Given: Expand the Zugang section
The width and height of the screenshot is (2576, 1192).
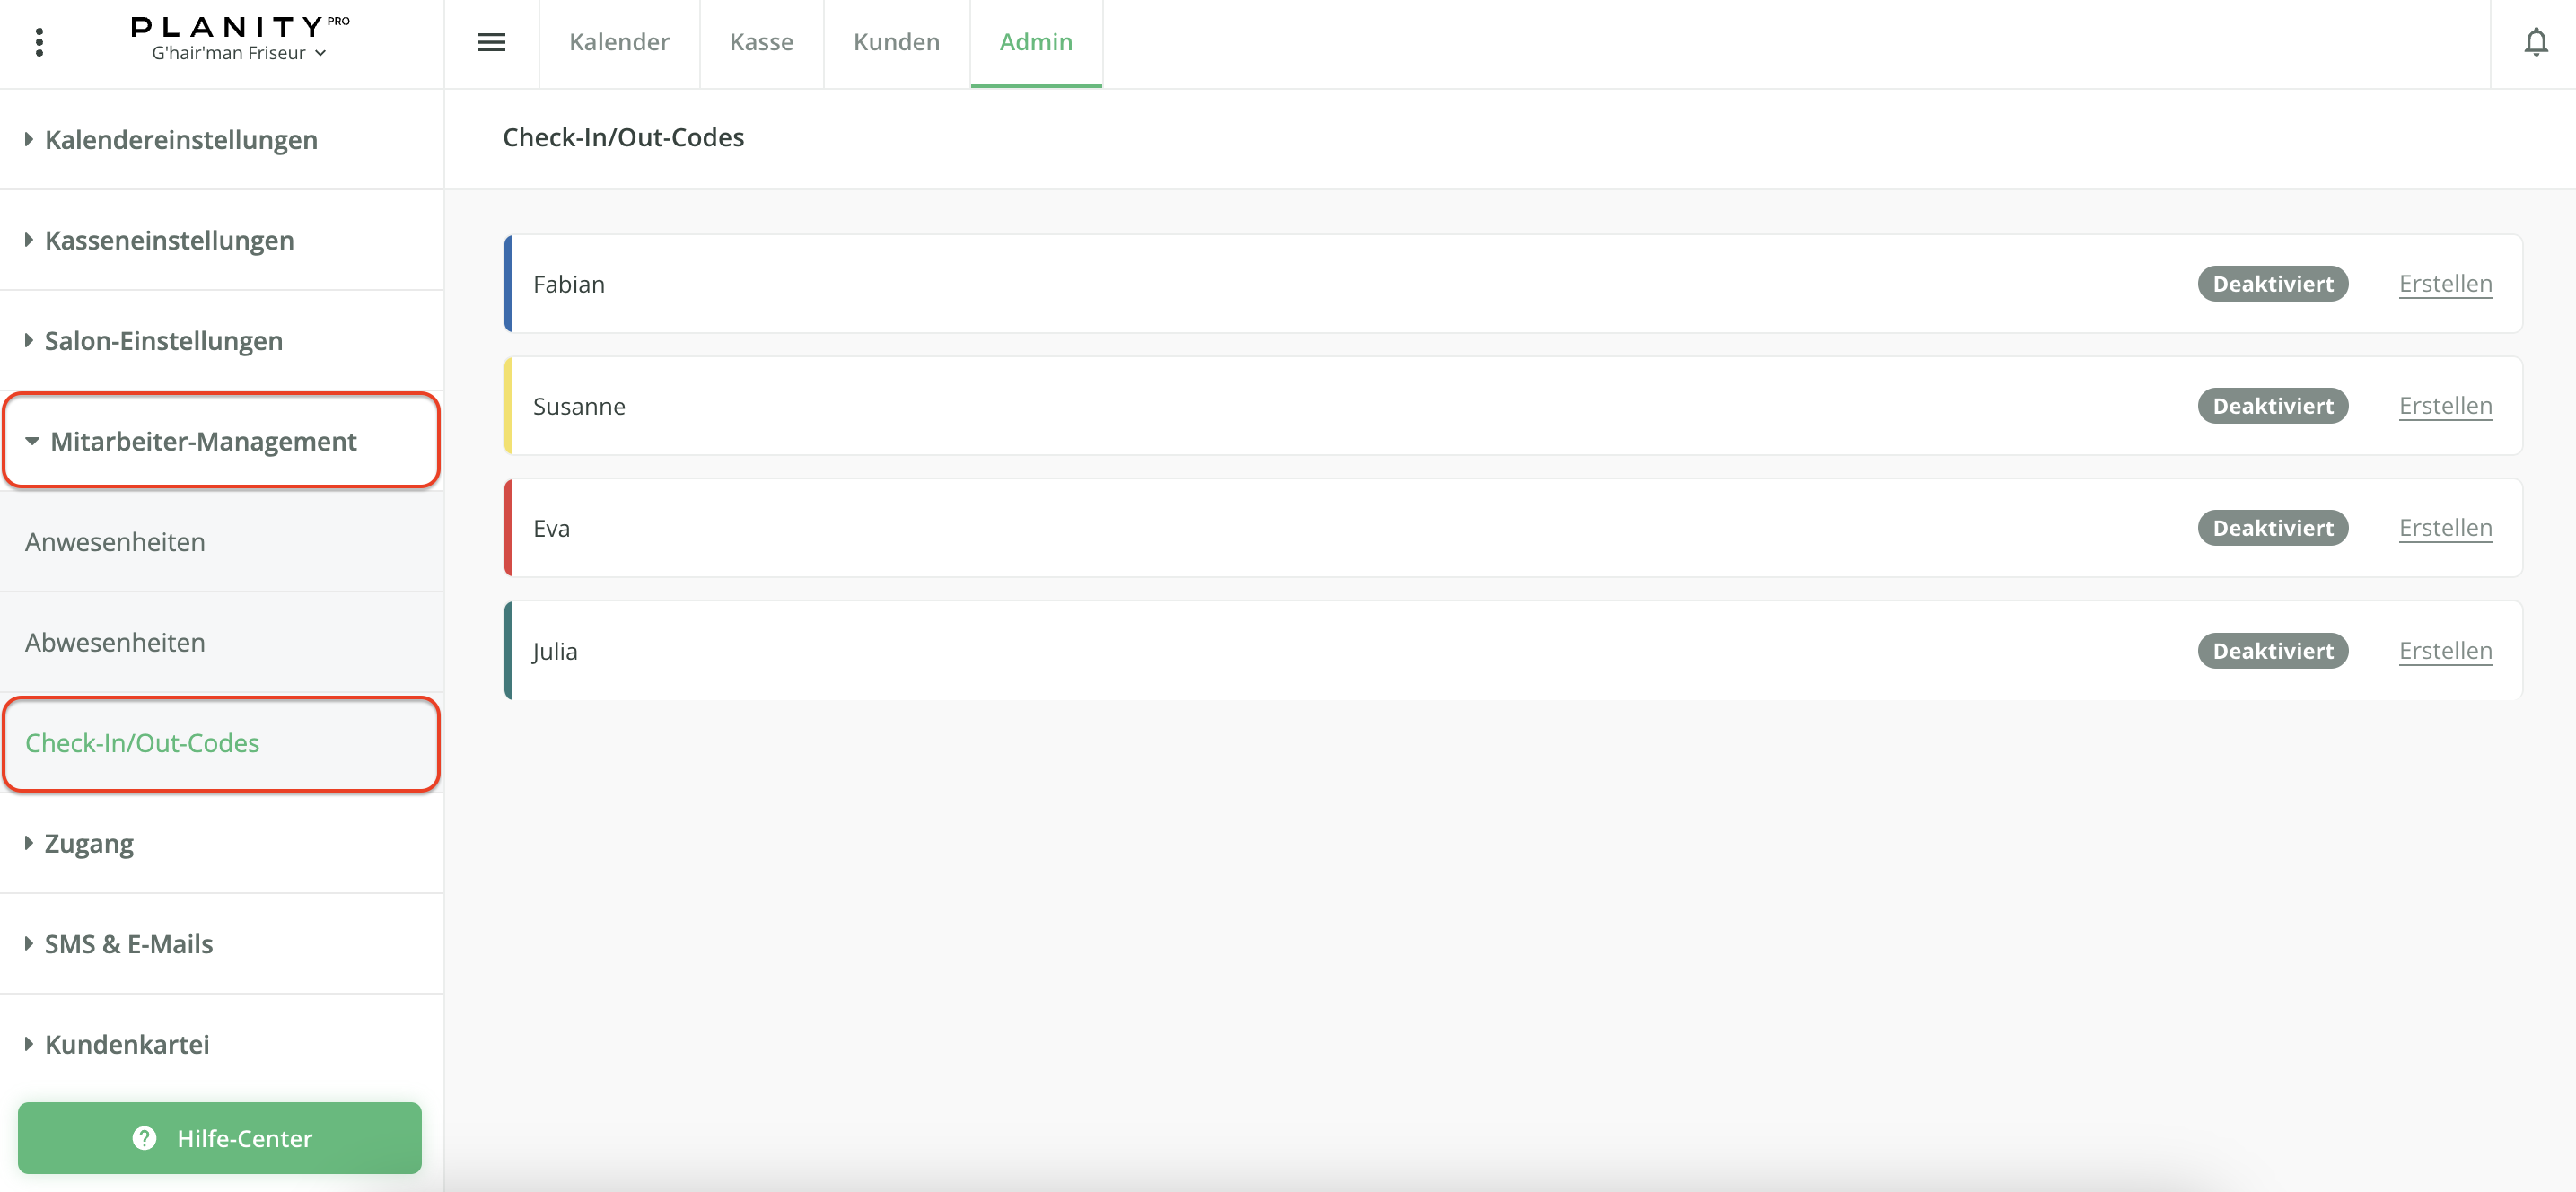Looking at the screenshot, I should [88, 843].
